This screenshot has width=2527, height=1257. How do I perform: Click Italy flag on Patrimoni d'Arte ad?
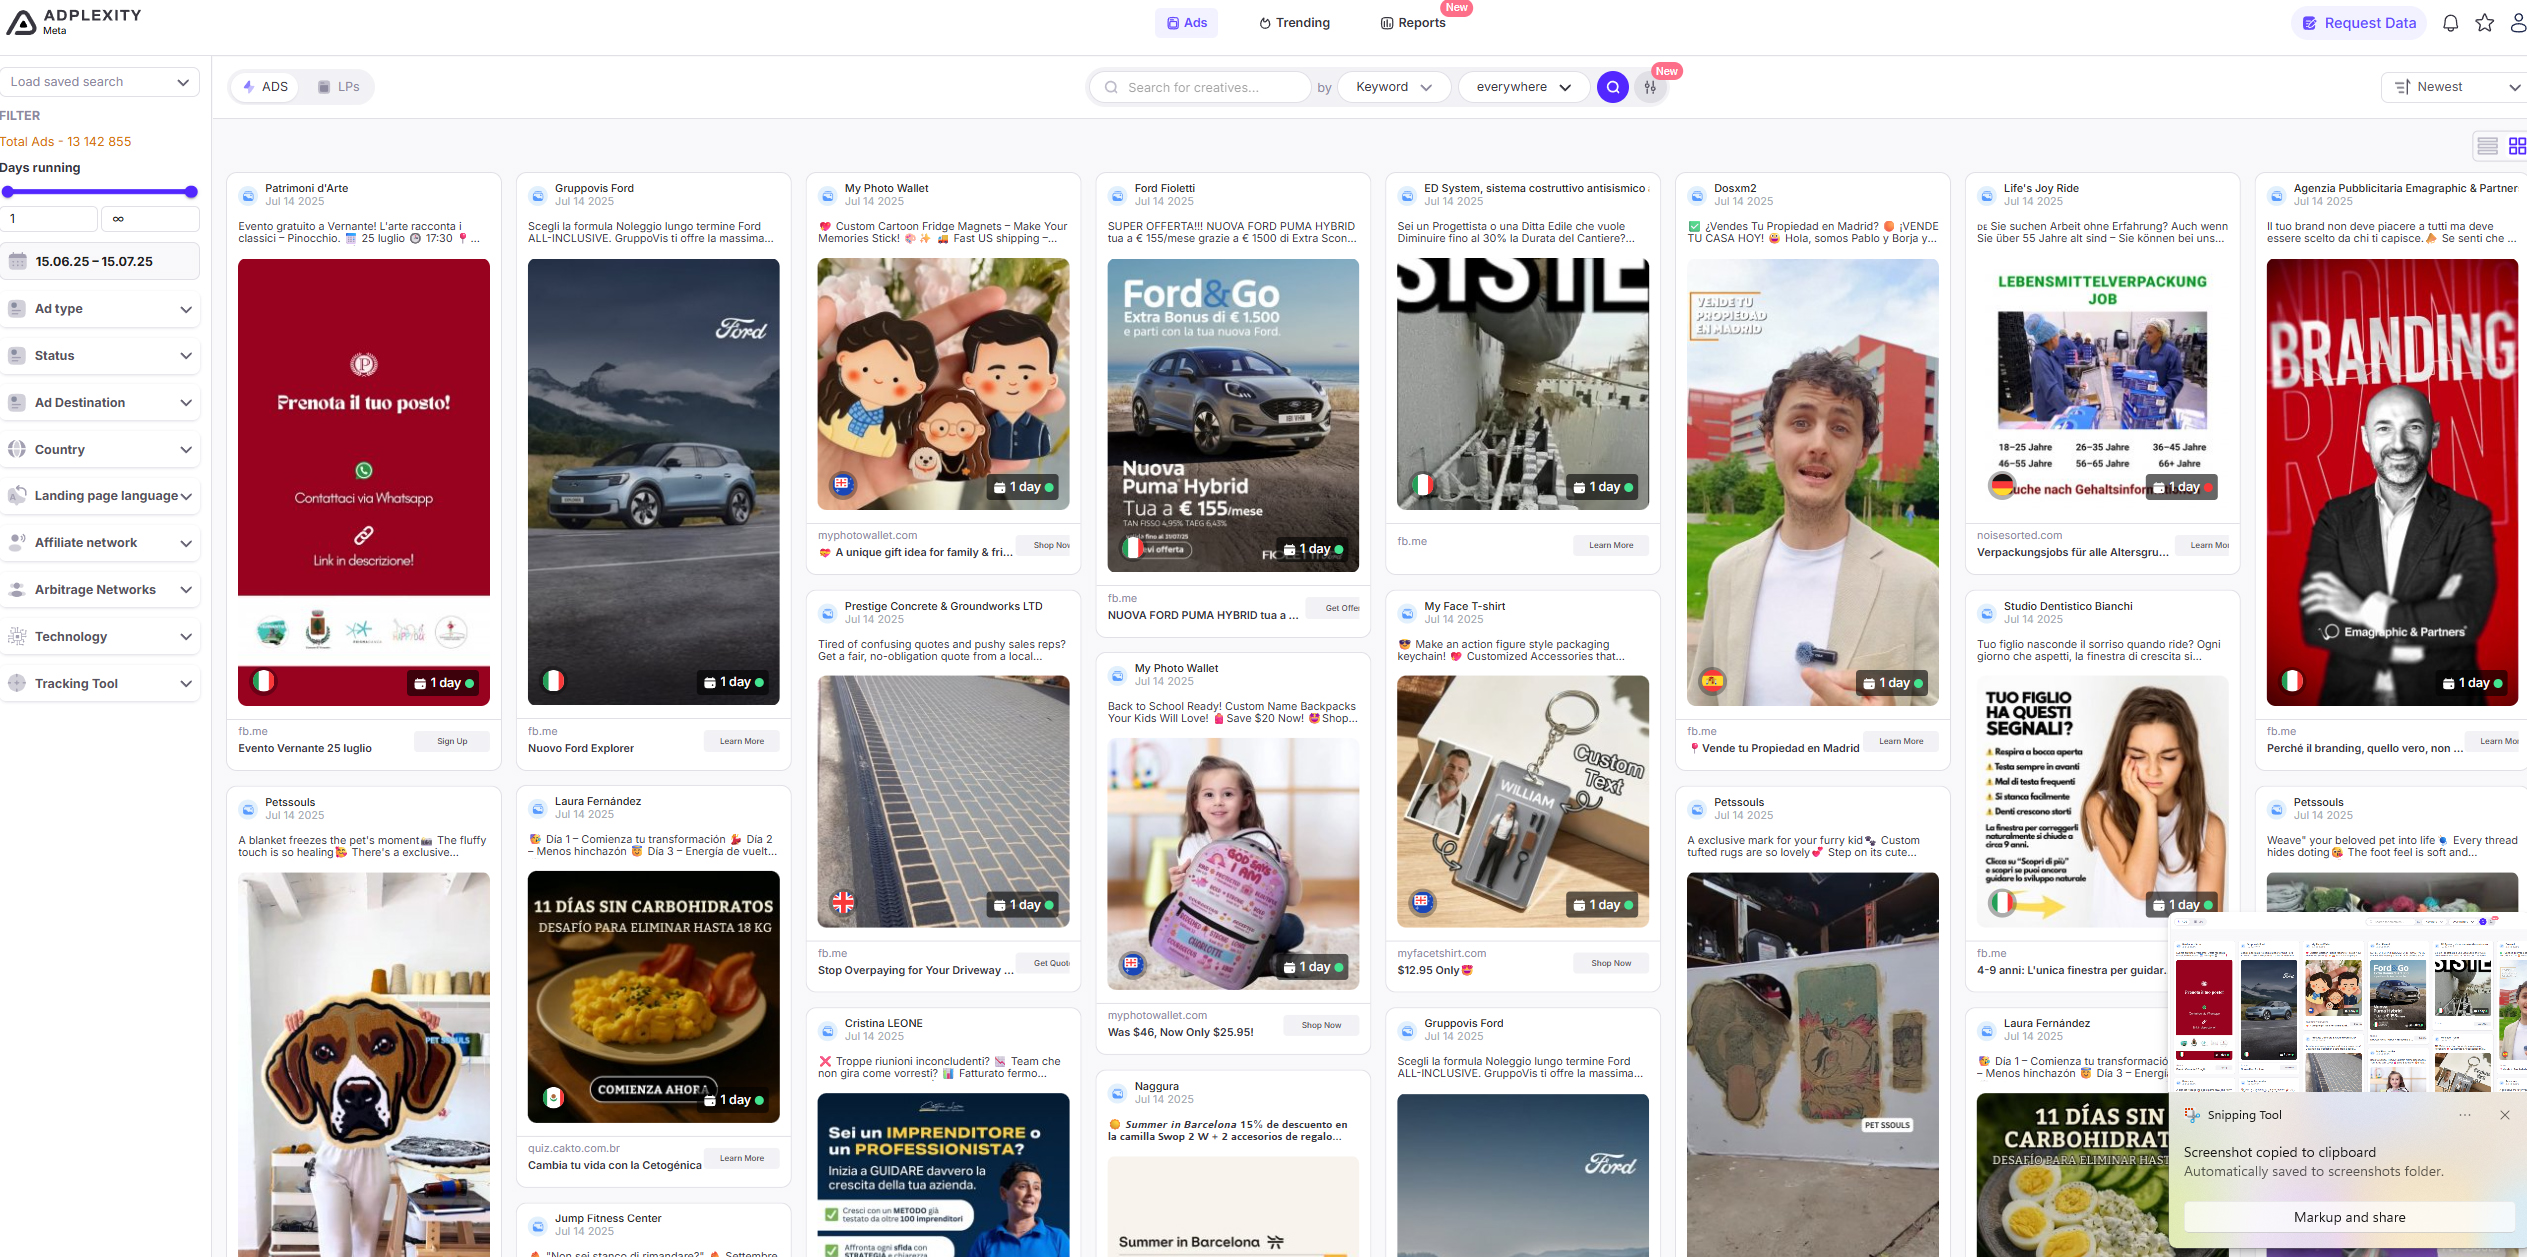click(x=263, y=681)
